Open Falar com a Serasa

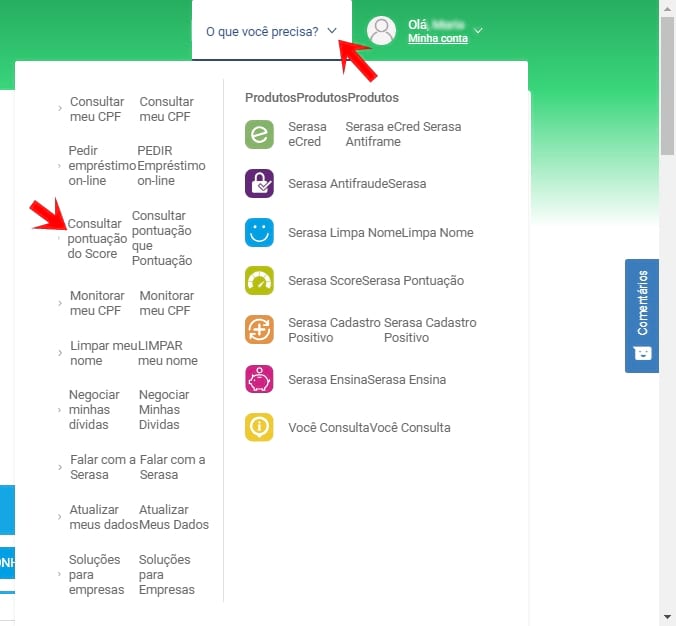point(103,467)
